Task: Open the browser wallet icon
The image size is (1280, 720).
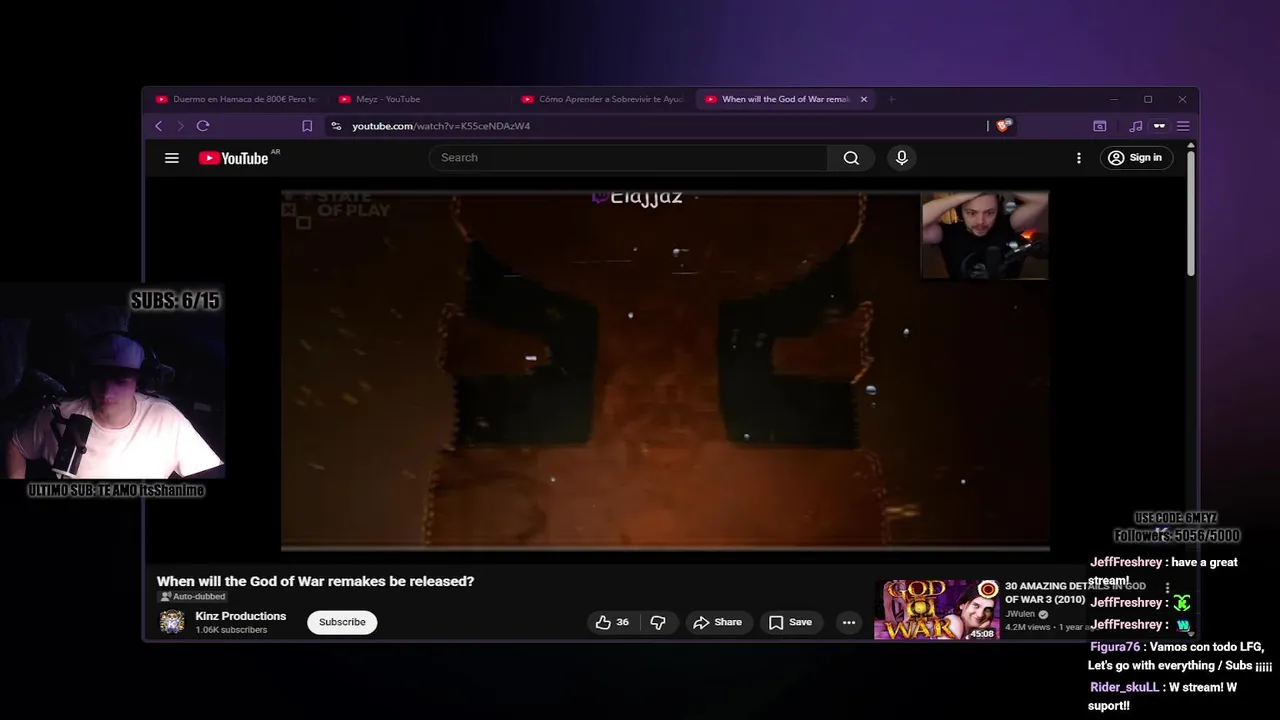Action: (1100, 126)
